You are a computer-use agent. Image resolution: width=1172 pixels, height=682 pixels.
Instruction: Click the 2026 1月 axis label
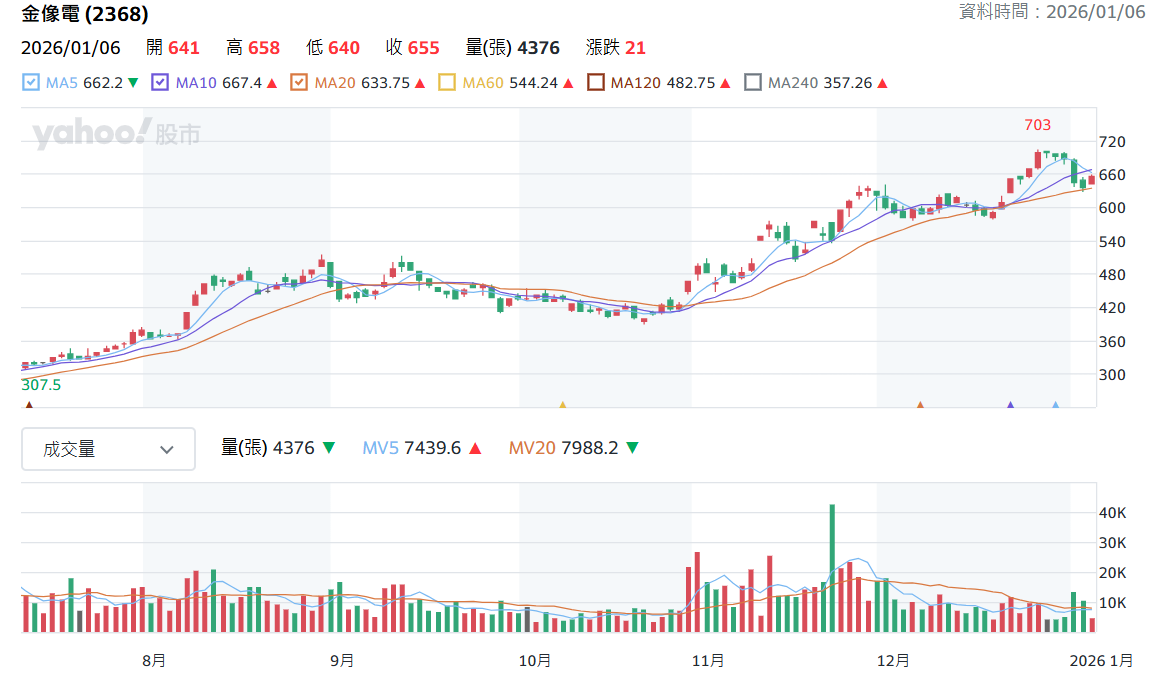pos(1101,661)
